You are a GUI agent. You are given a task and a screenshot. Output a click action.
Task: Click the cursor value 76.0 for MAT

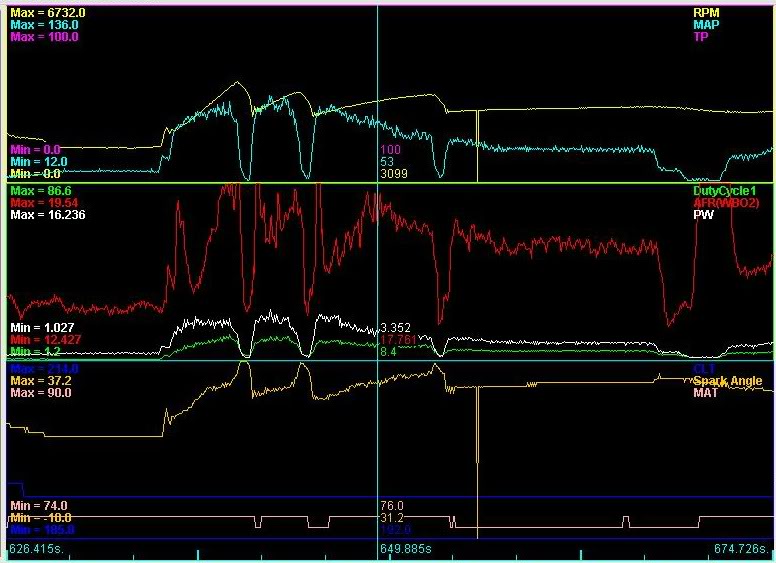coord(391,506)
